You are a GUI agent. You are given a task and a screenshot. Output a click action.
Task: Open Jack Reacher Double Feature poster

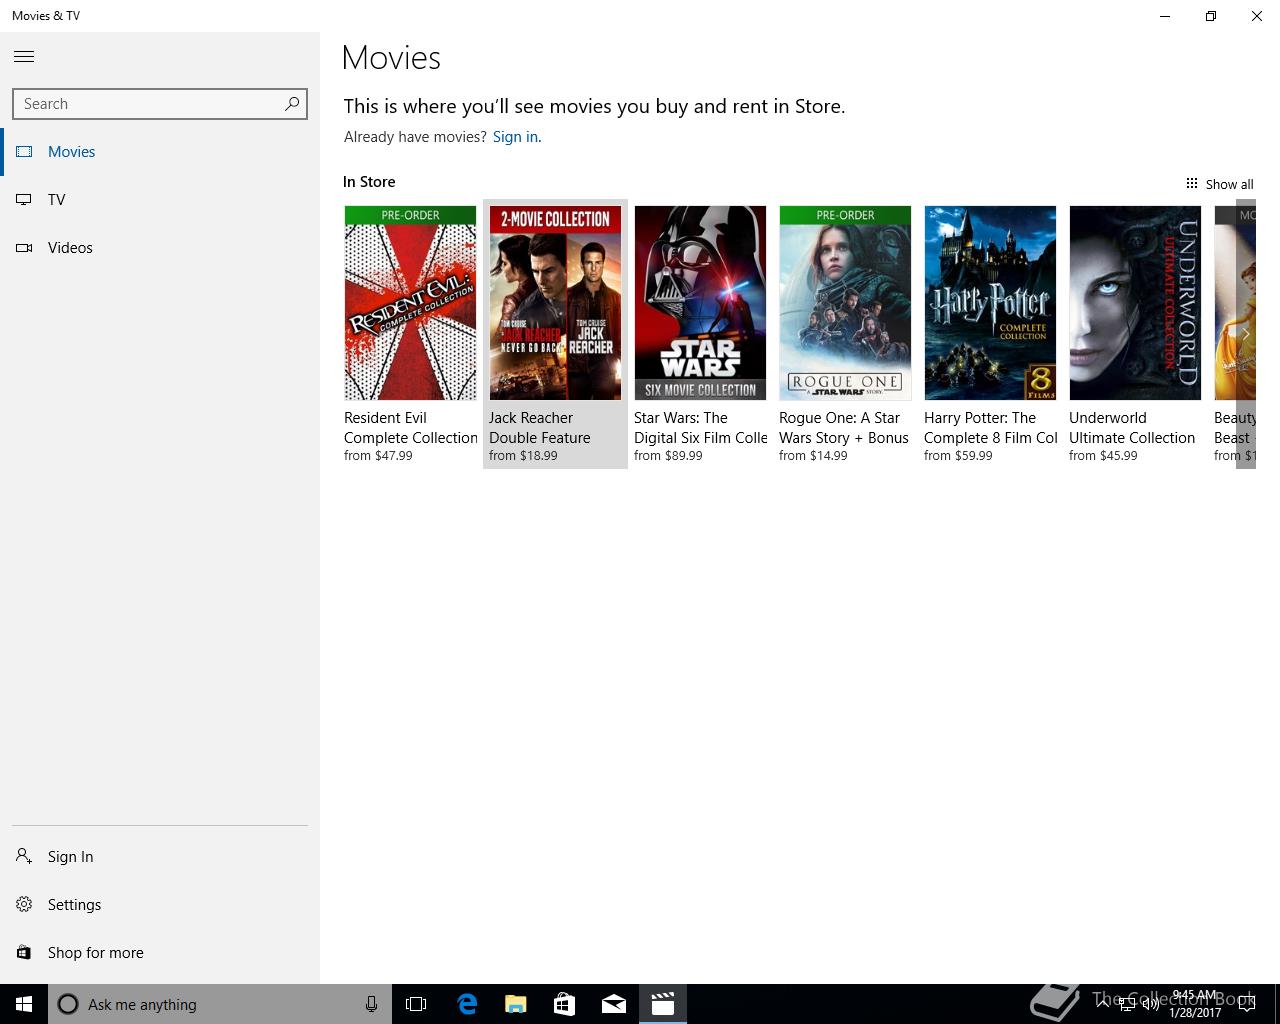(555, 303)
